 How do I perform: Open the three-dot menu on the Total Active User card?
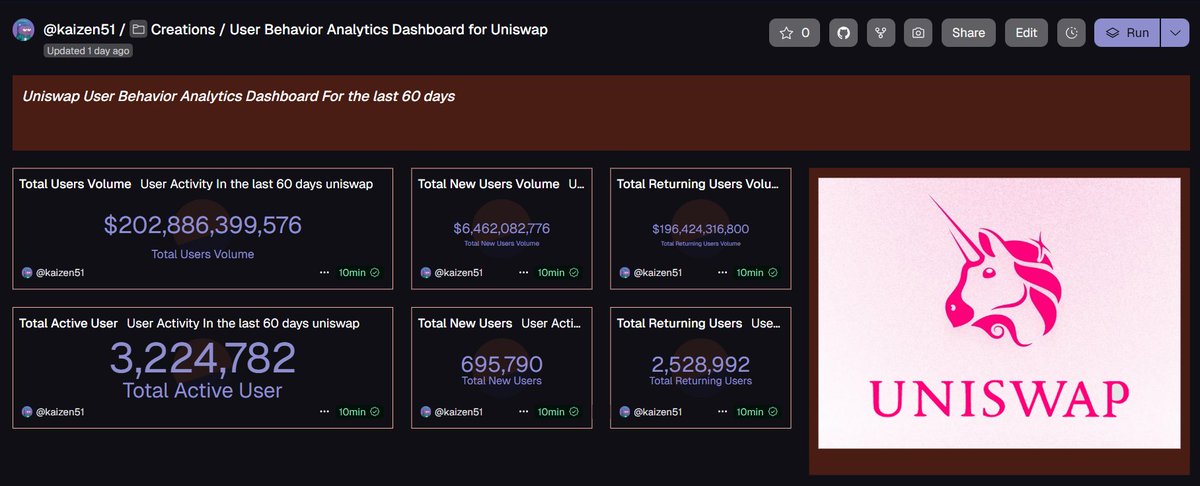pyautogui.click(x=325, y=411)
